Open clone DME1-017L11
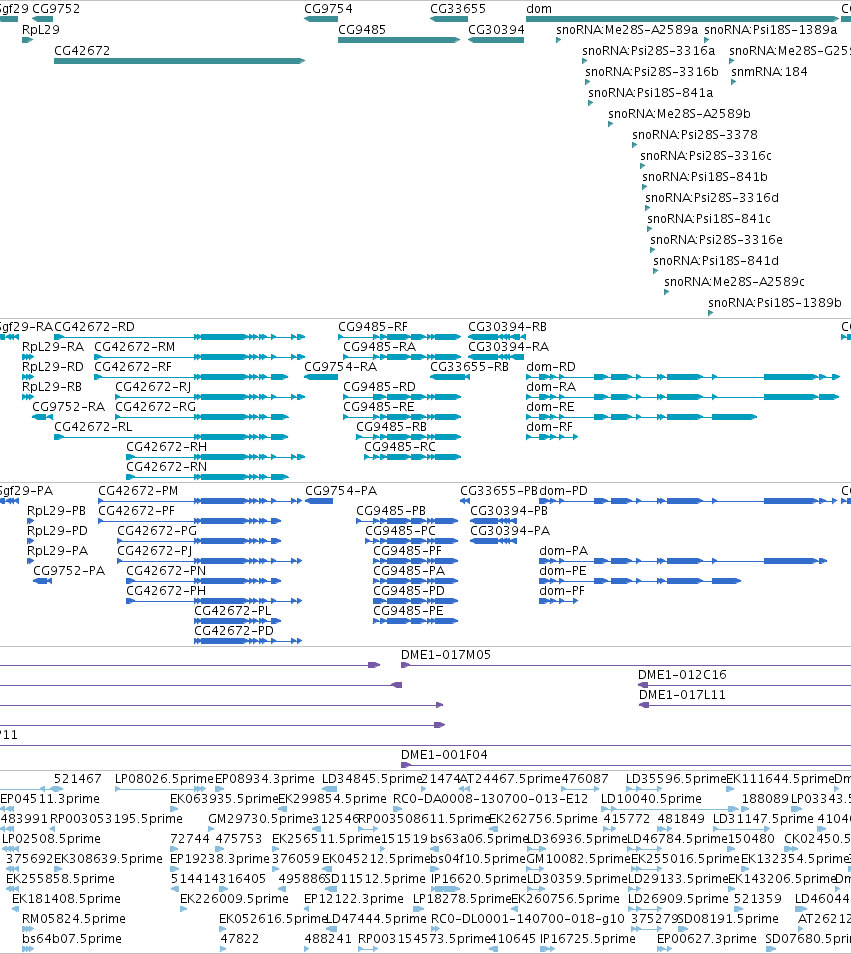Viewport: 851px width, 954px height. [682, 695]
